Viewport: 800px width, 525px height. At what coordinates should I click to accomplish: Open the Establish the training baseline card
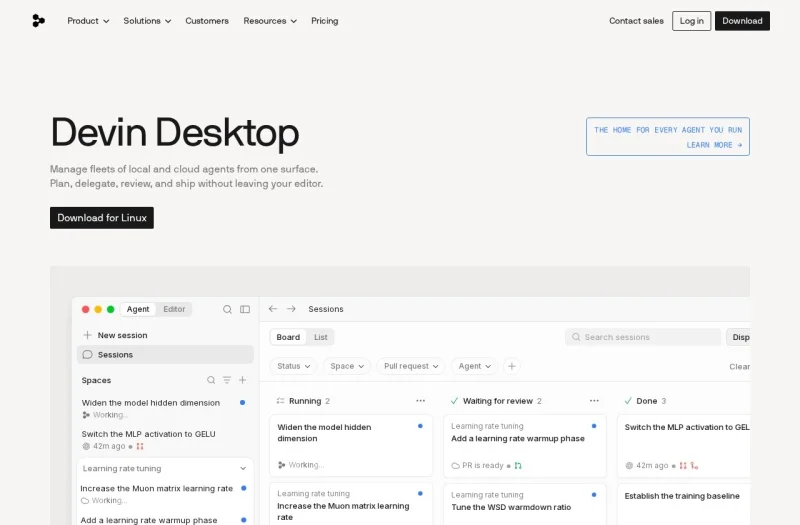[684, 504]
